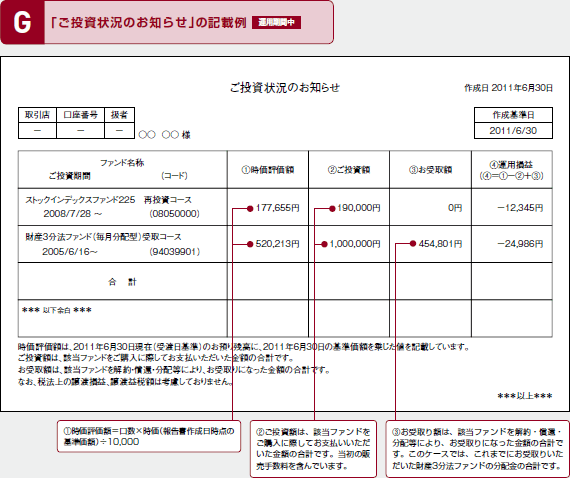Click the red marker beside 454,801円
The height and width of the screenshot is (478, 570).
pyautogui.click(x=413, y=244)
